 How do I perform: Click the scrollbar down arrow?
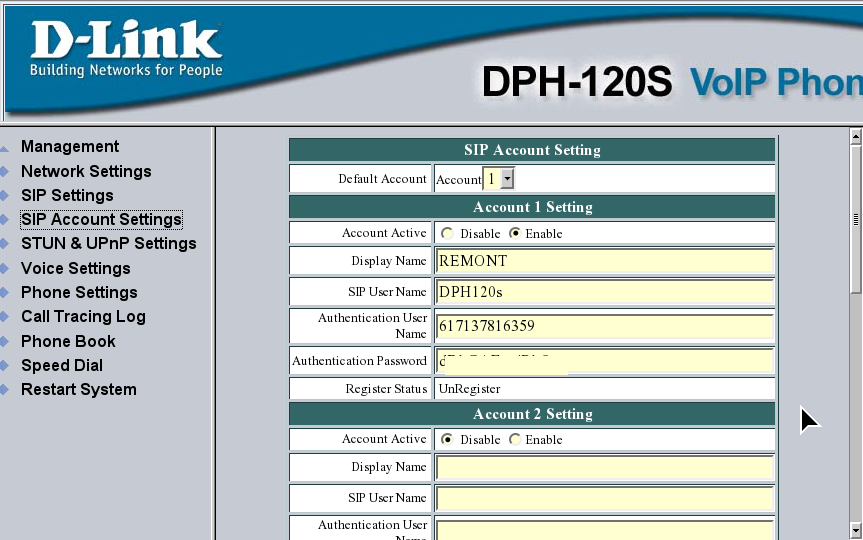tap(855, 531)
